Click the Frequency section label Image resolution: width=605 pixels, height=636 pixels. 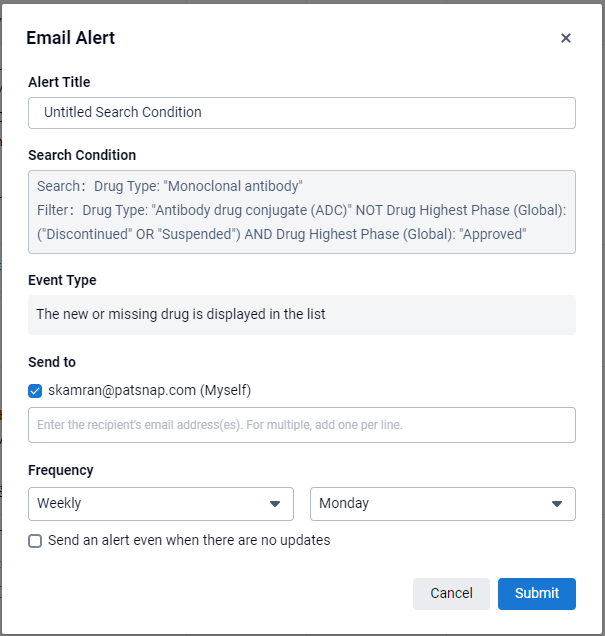(x=61, y=470)
